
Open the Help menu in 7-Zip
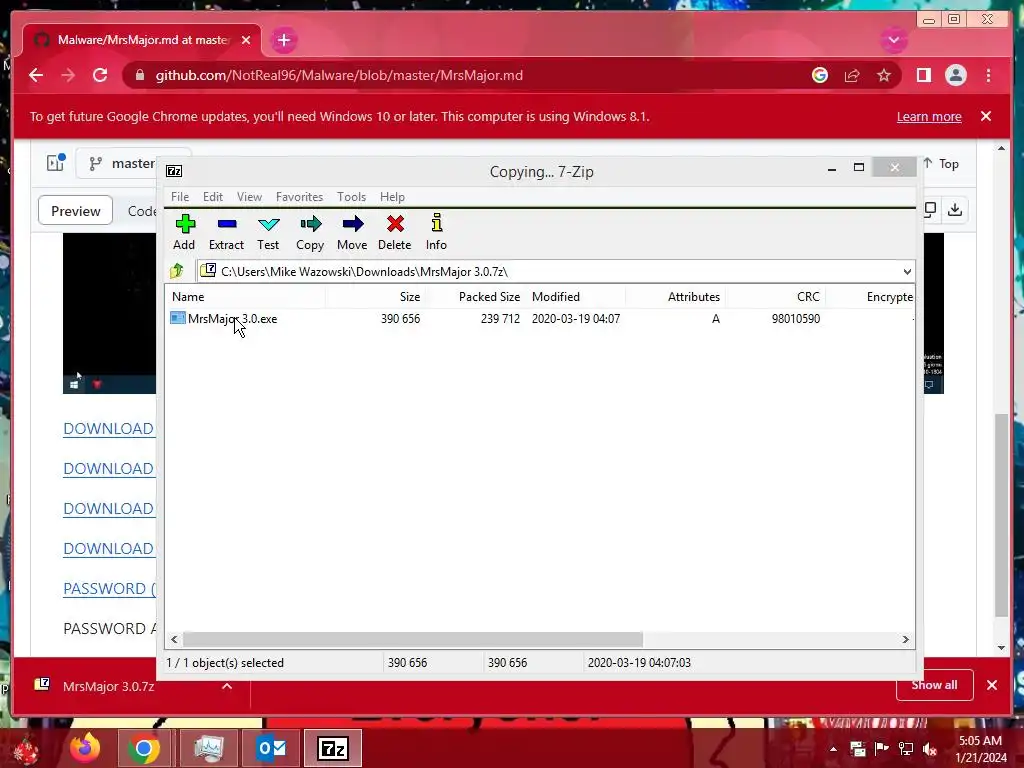click(392, 197)
